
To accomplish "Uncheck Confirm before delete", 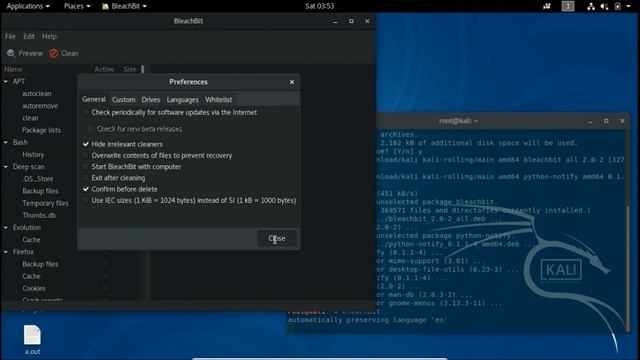I will (x=85, y=189).
